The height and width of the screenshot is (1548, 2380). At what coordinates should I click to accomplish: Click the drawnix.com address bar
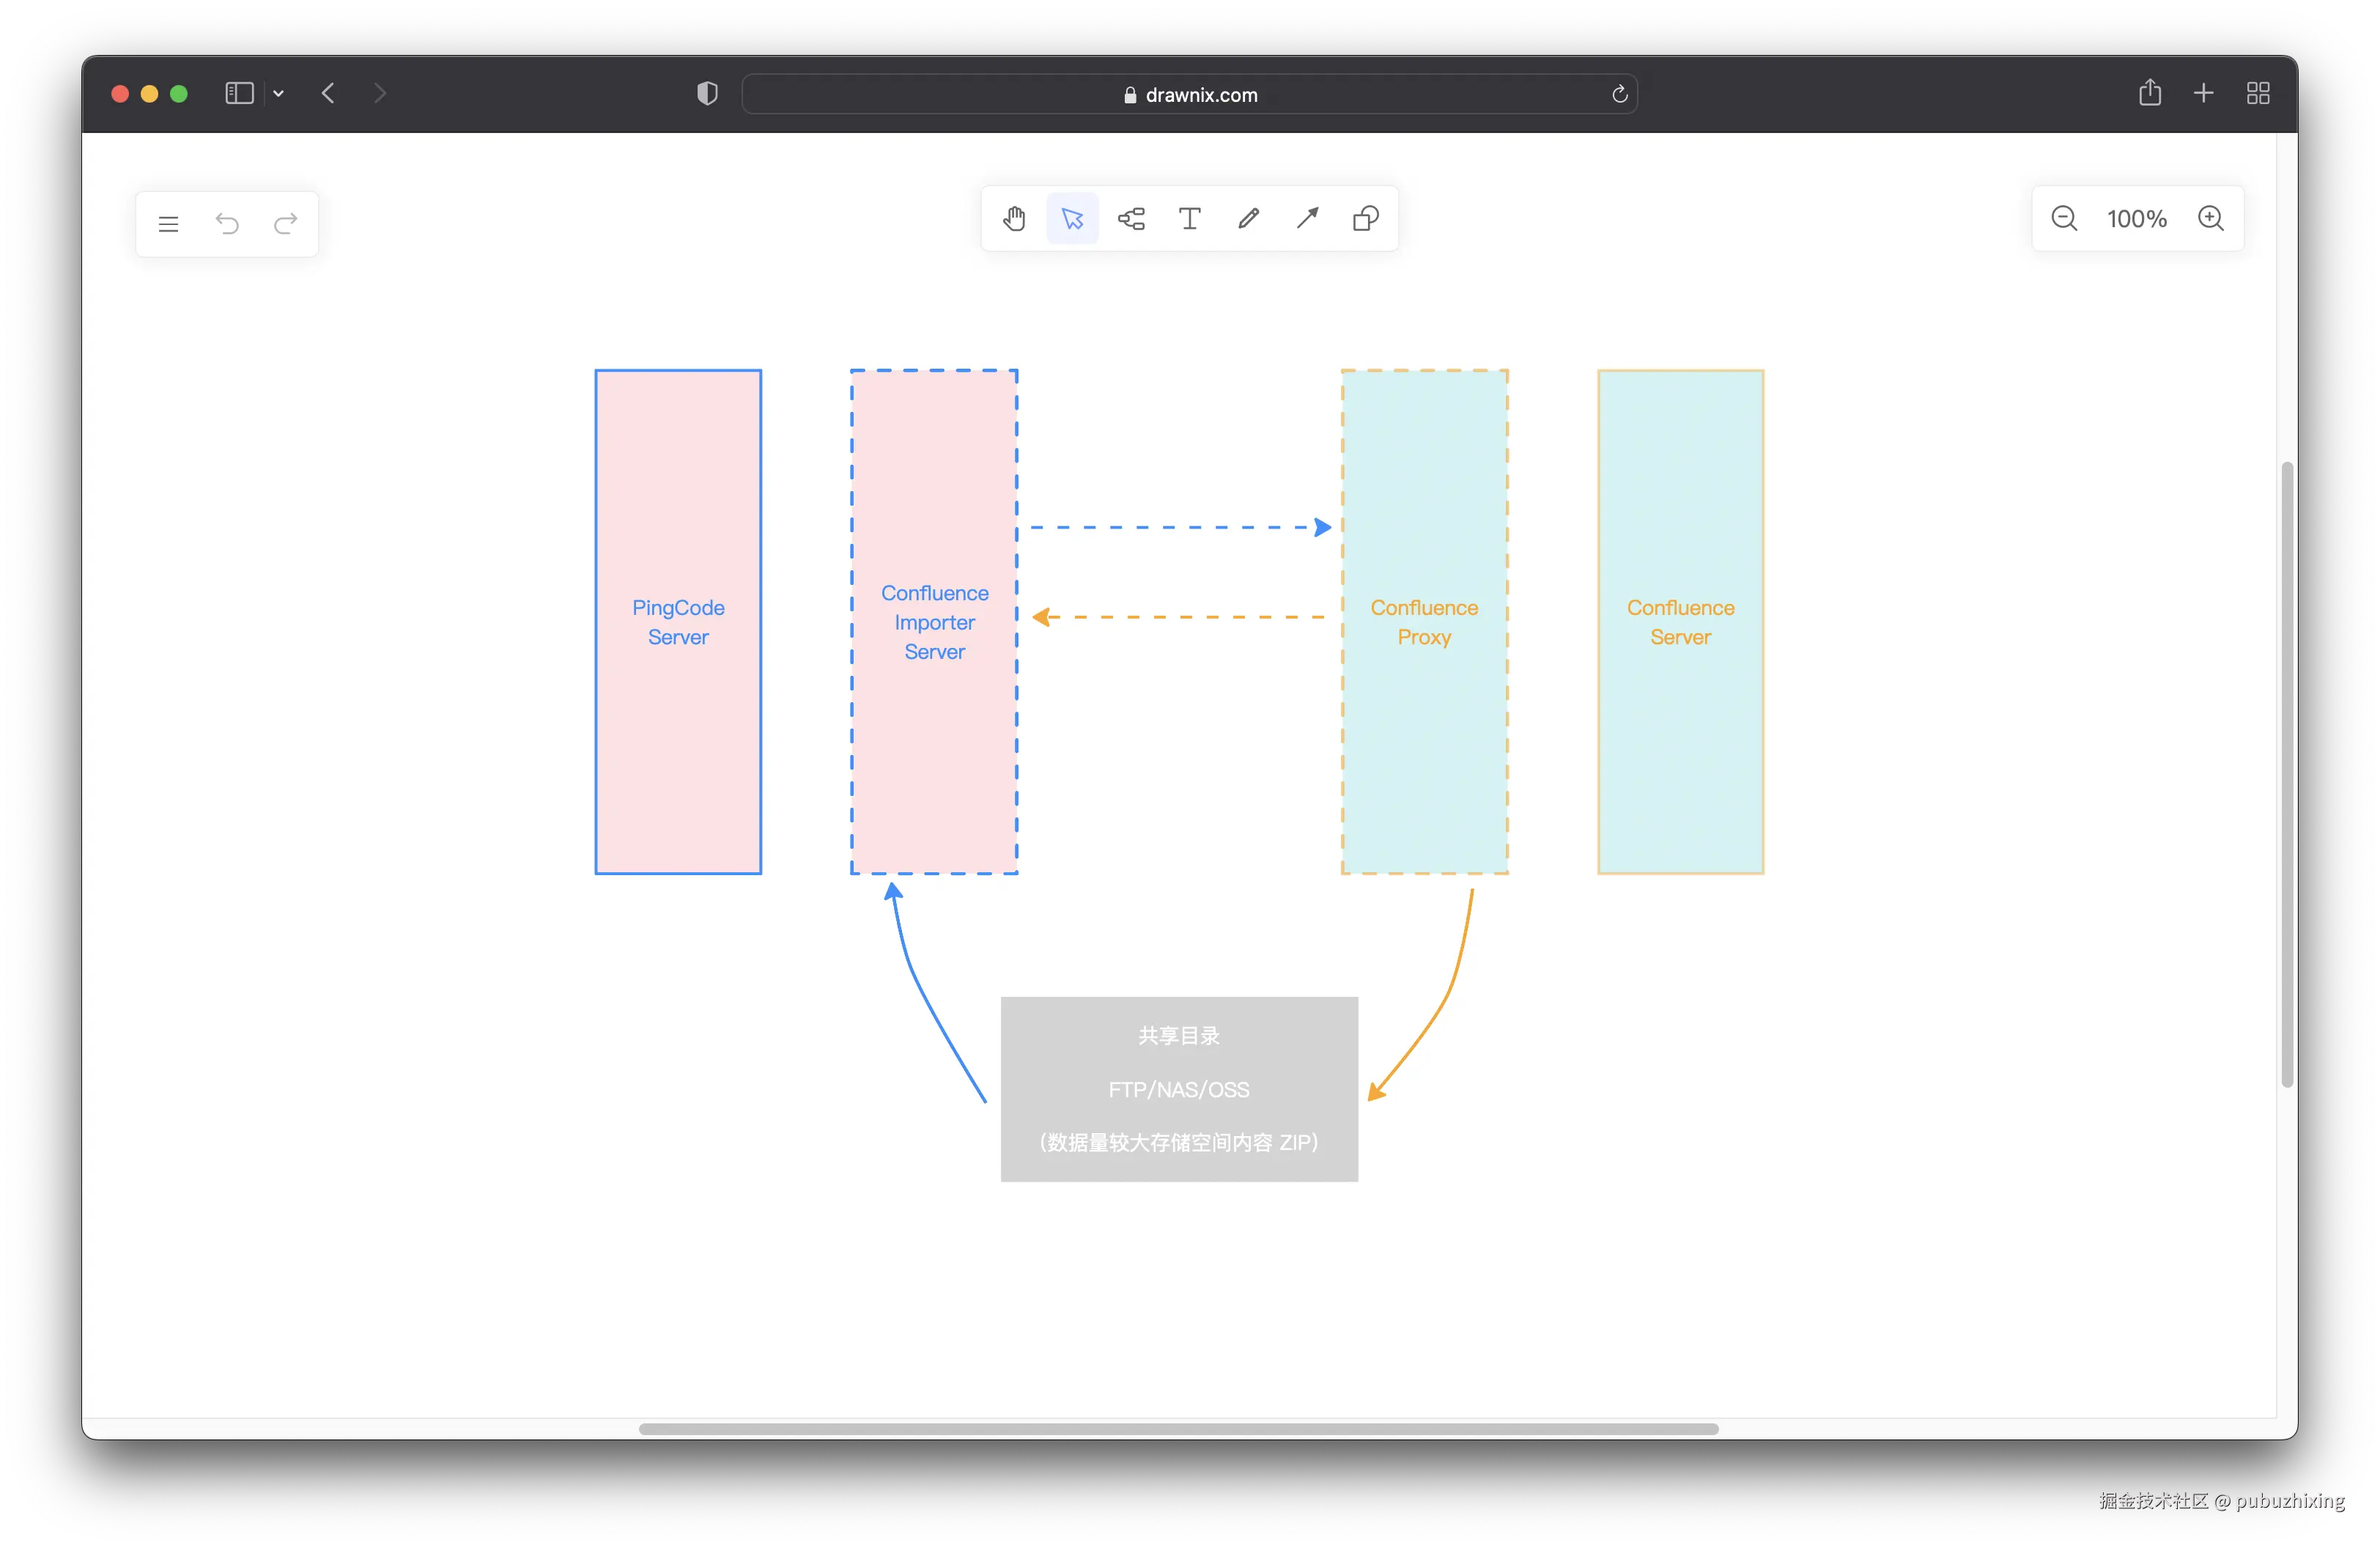[1189, 94]
